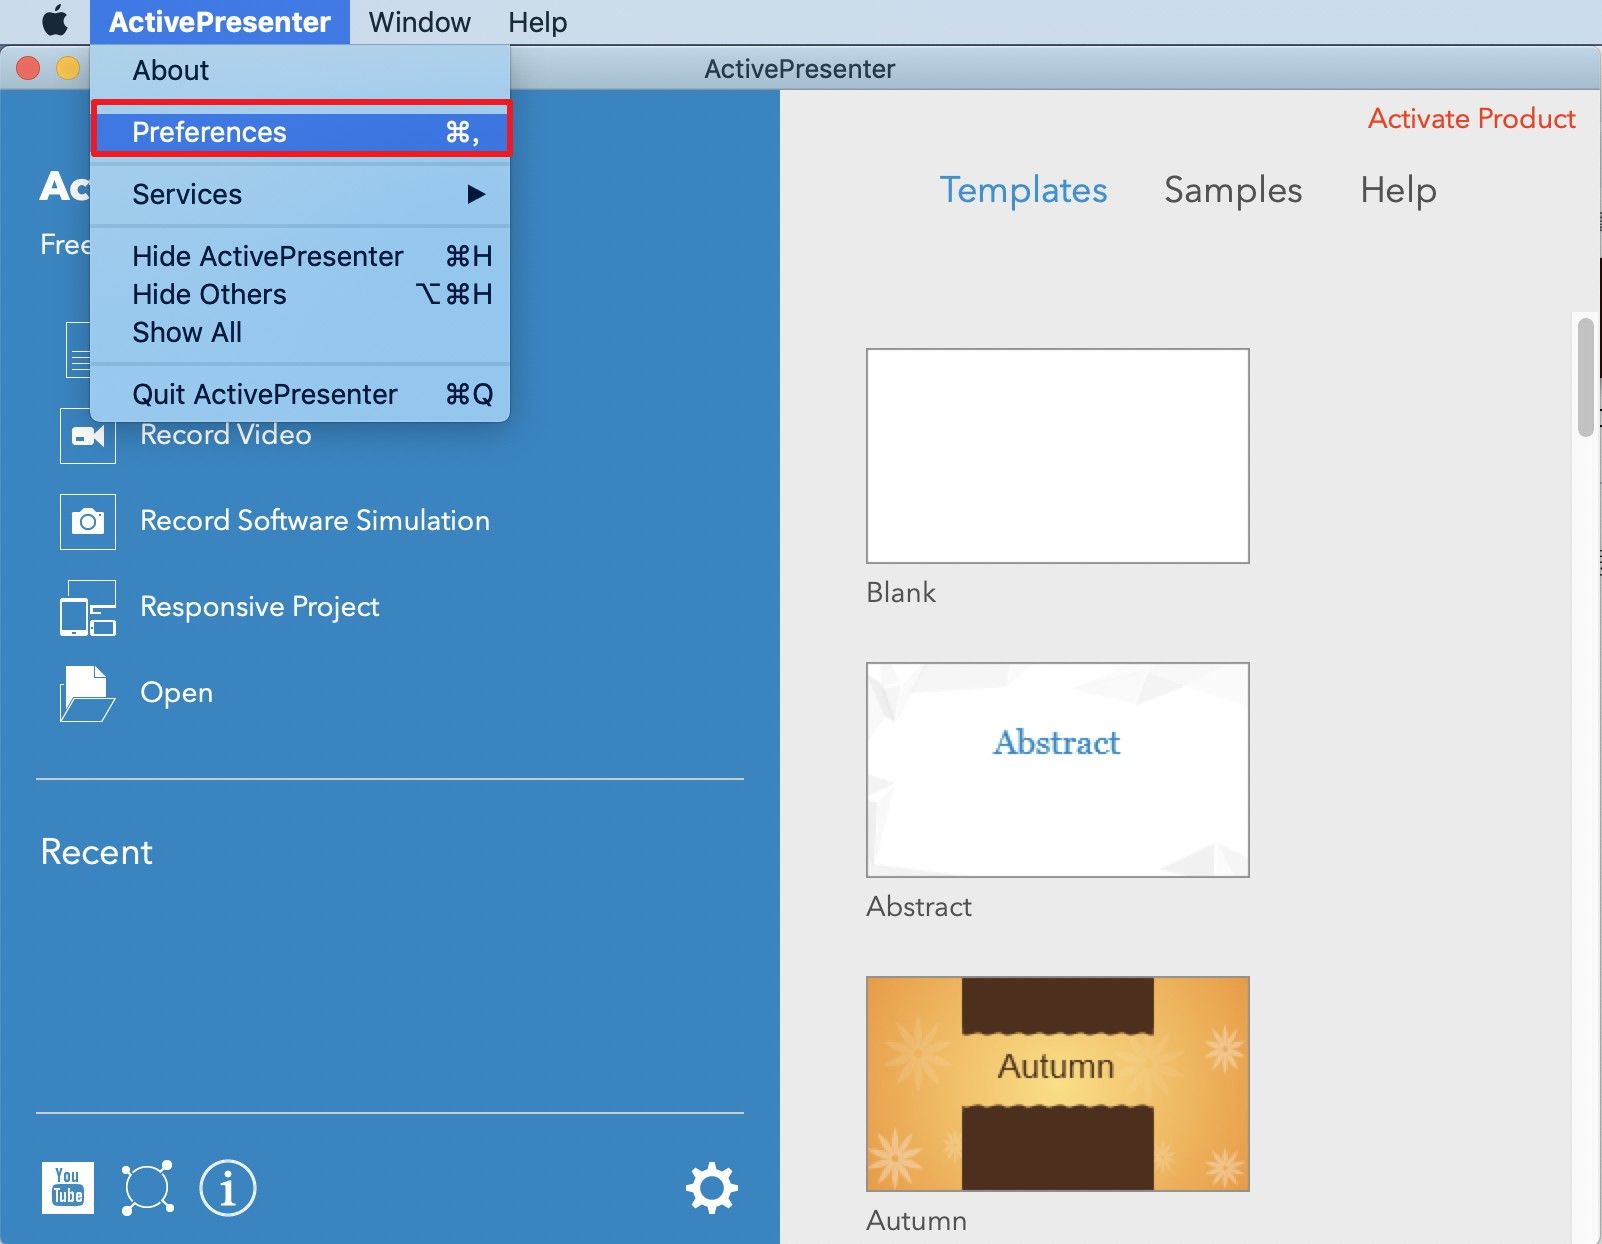
Task: Click the templates list vertical scrollbar
Action: (1585, 377)
